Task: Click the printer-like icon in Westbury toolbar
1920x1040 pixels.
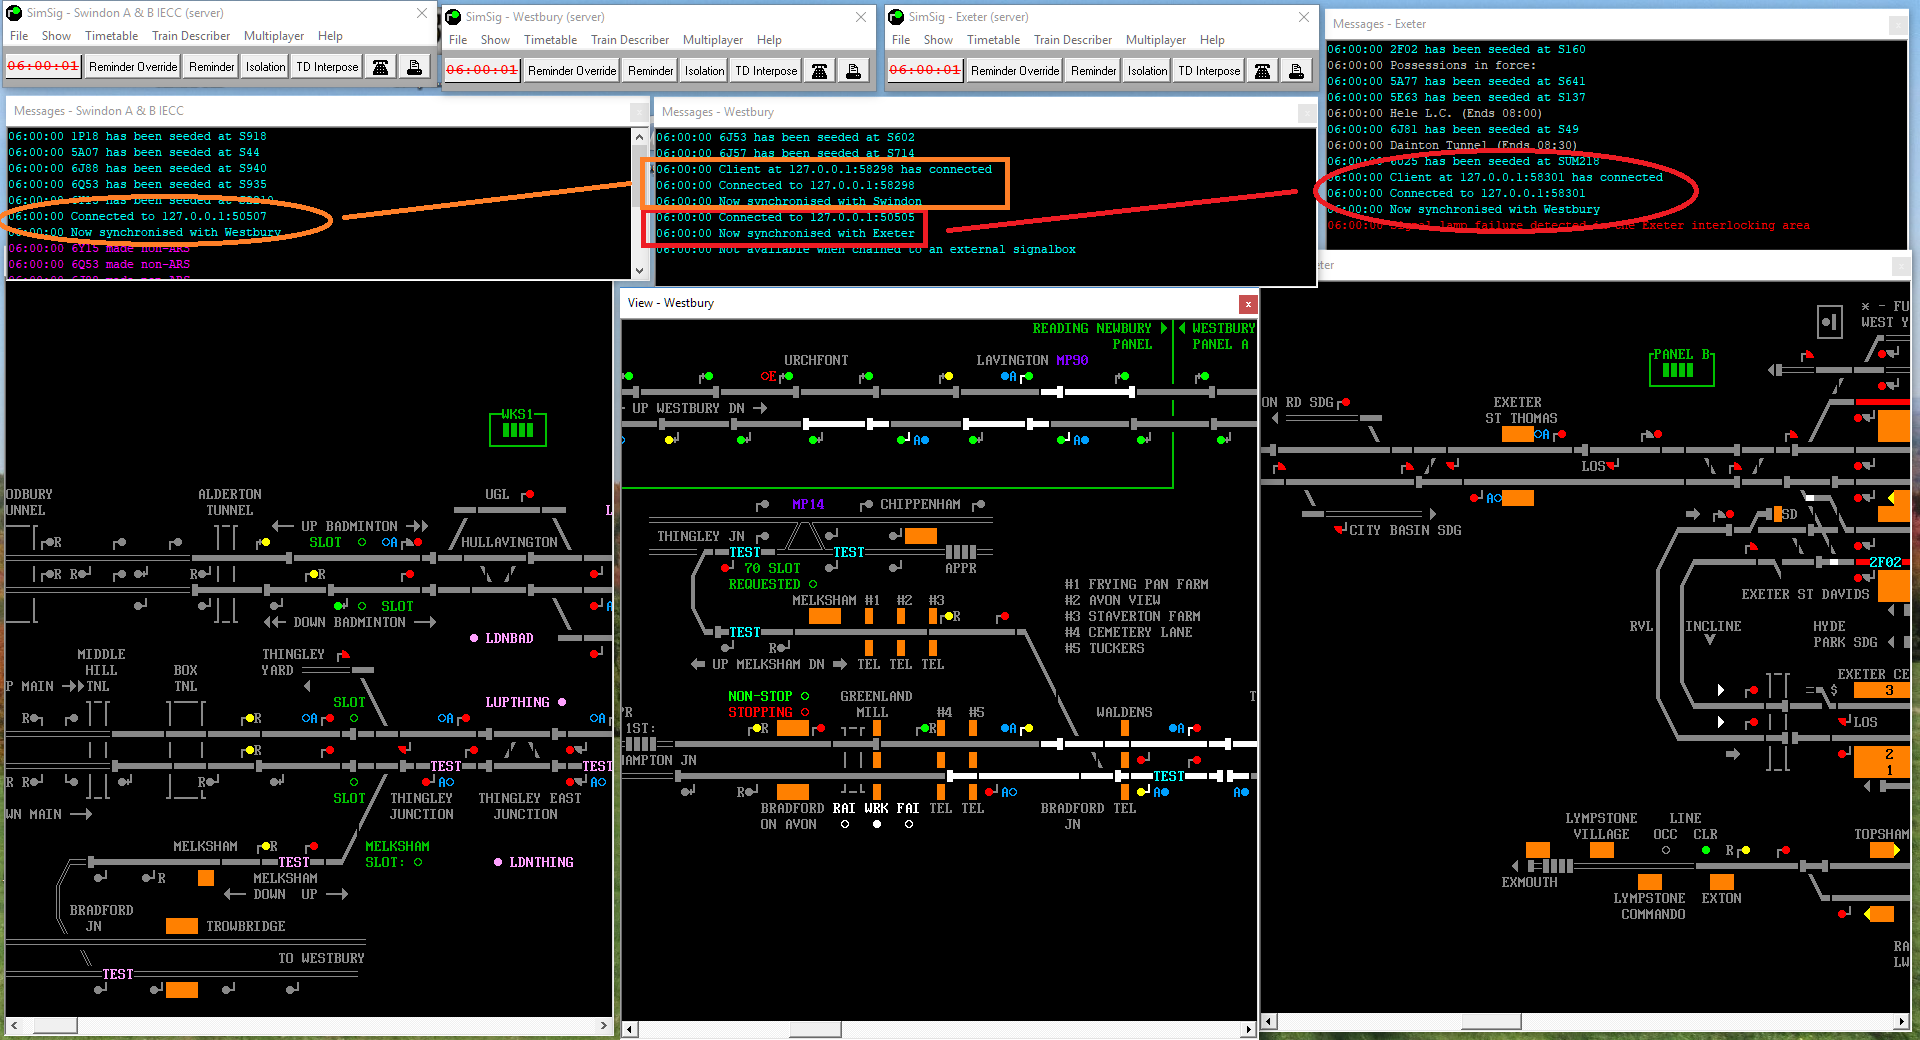Action: [x=853, y=71]
